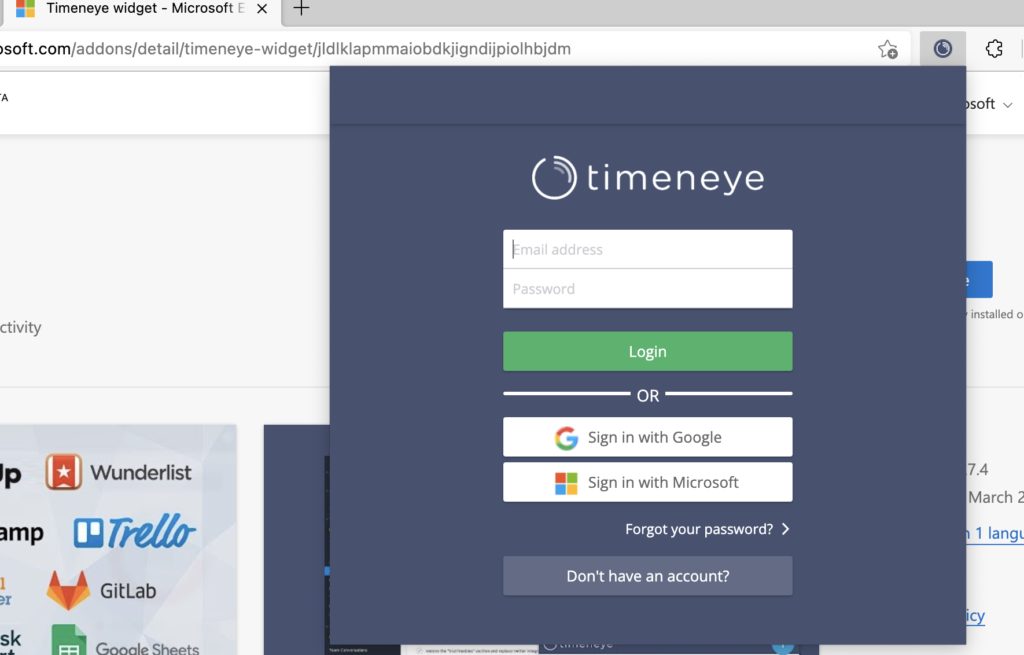The width and height of the screenshot is (1024, 655).
Task: Click the Microsoft logo on sign-in button
Action: pos(567,482)
